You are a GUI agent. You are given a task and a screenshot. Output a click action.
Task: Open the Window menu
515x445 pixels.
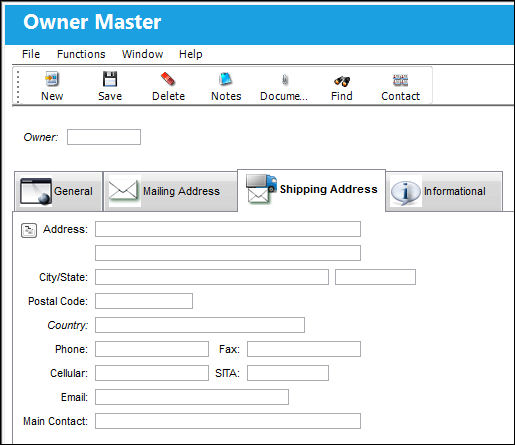[x=142, y=54]
